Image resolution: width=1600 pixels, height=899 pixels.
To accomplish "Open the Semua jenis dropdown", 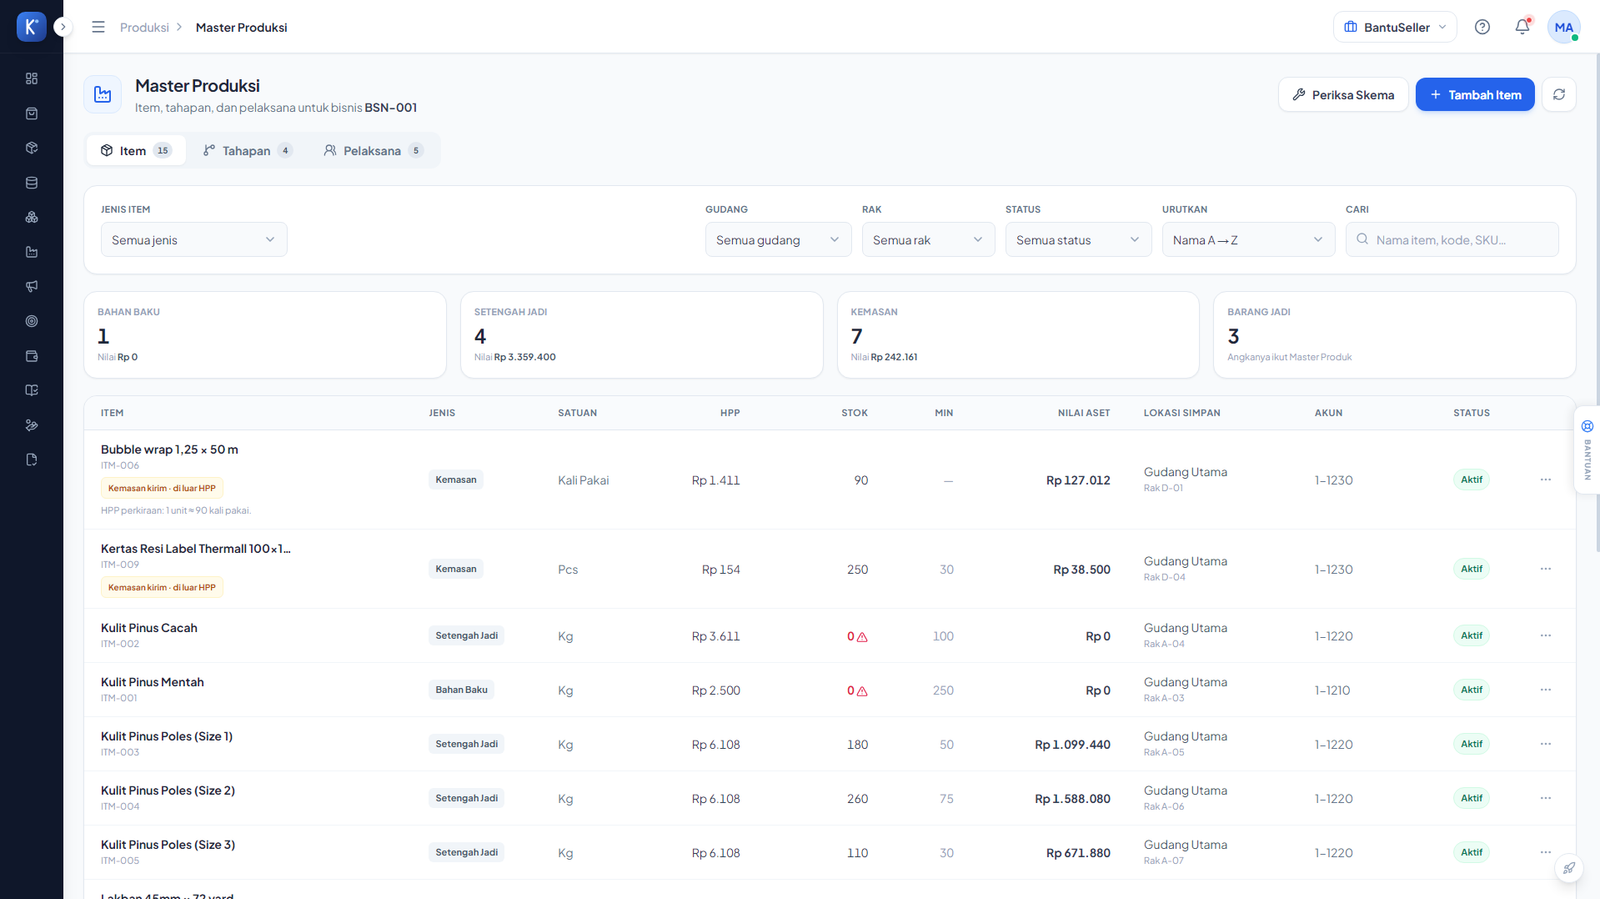I will pos(194,240).
